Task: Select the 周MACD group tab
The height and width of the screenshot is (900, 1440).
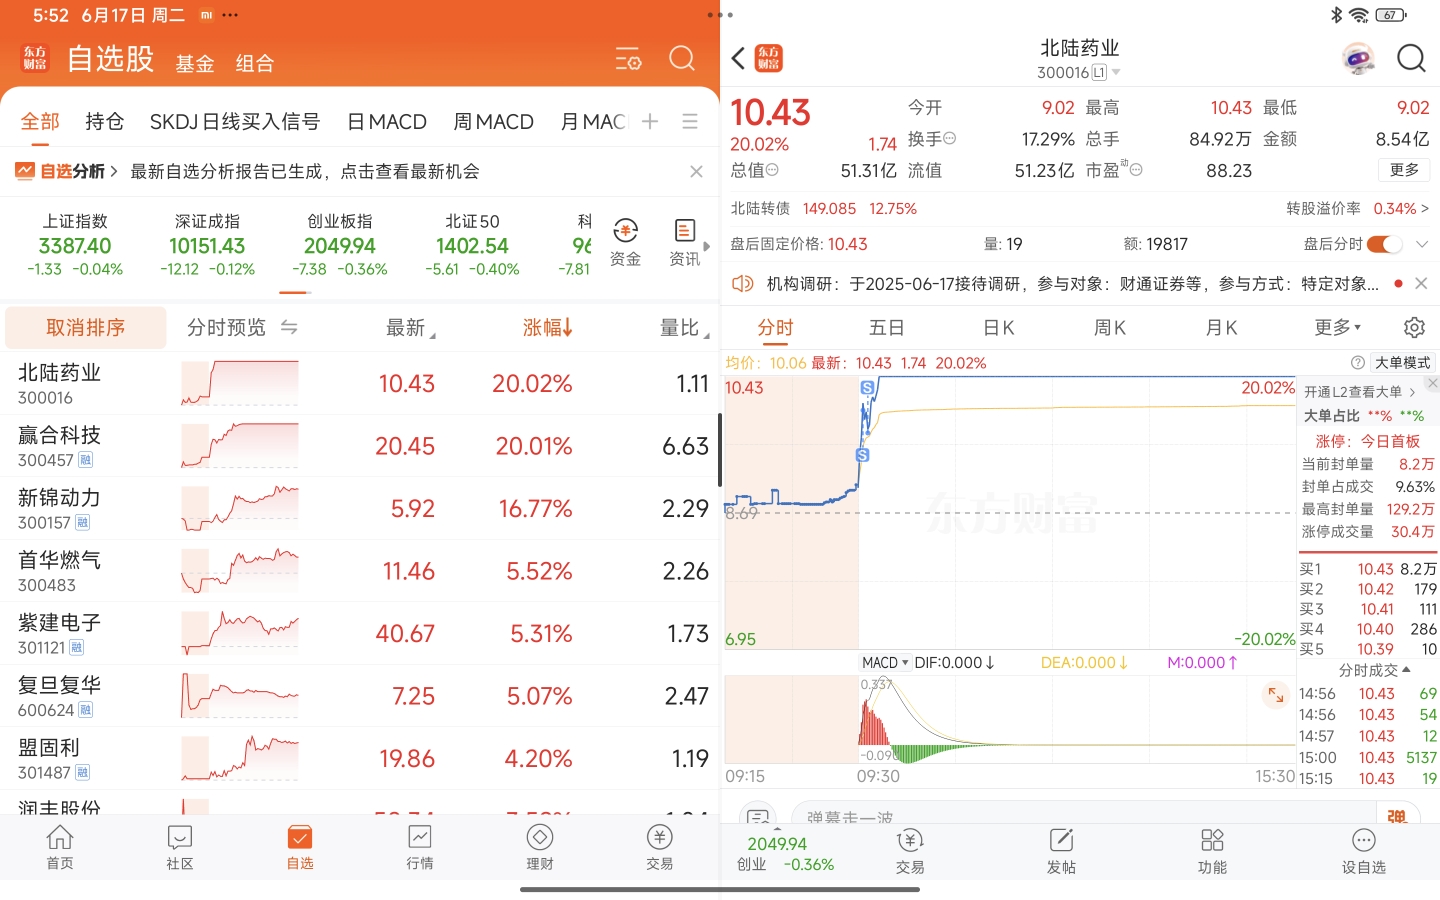Action: click(494, 122)
